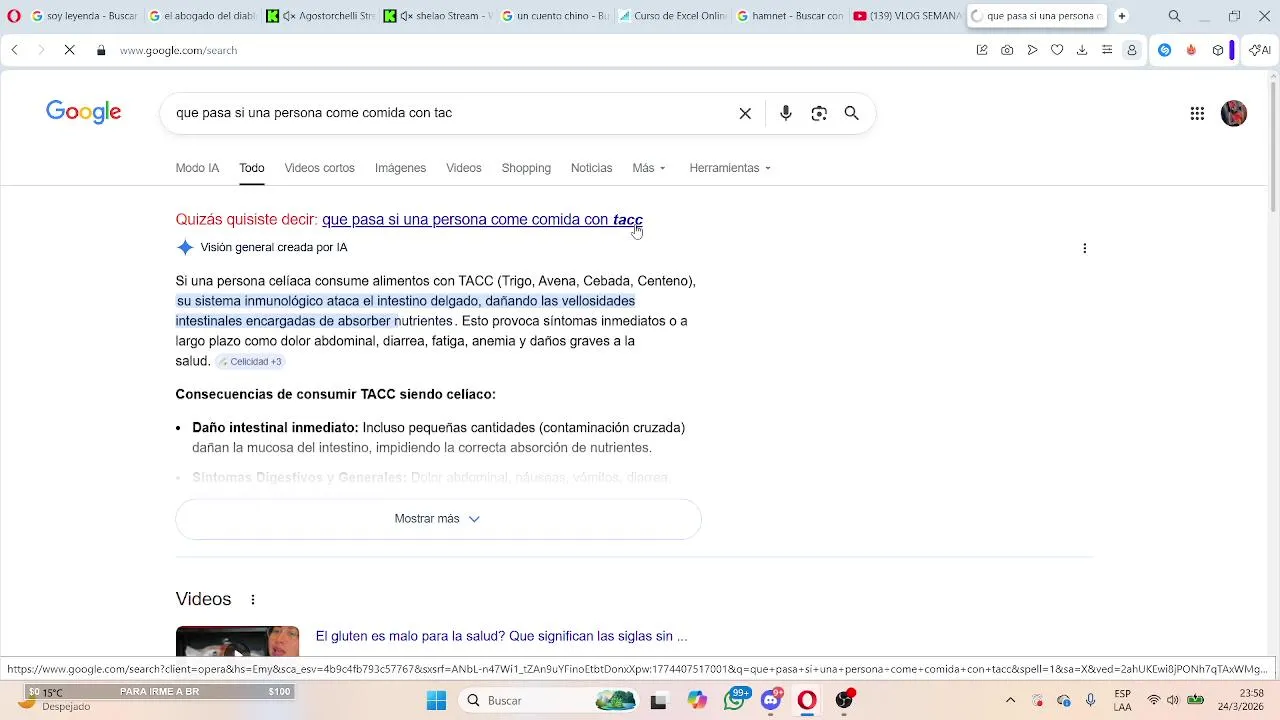Open a new browser tab

click(1122, 16)
